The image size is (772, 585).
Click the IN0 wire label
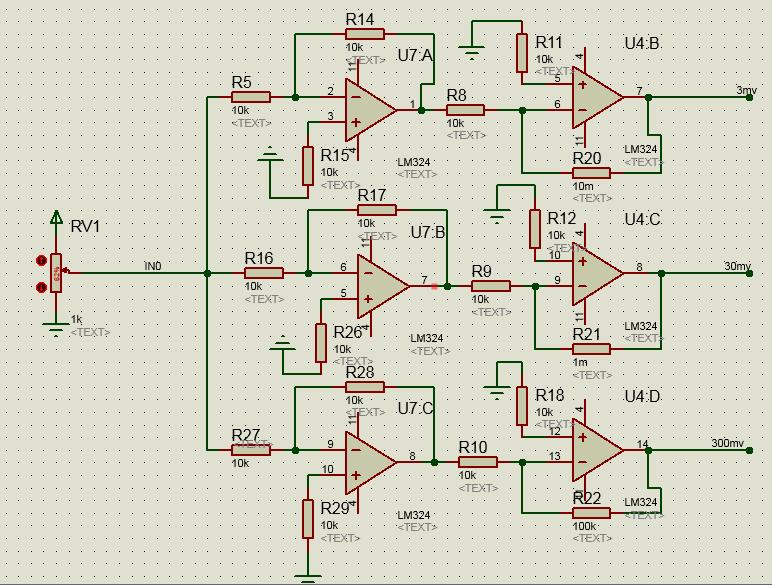pos(153,266)
